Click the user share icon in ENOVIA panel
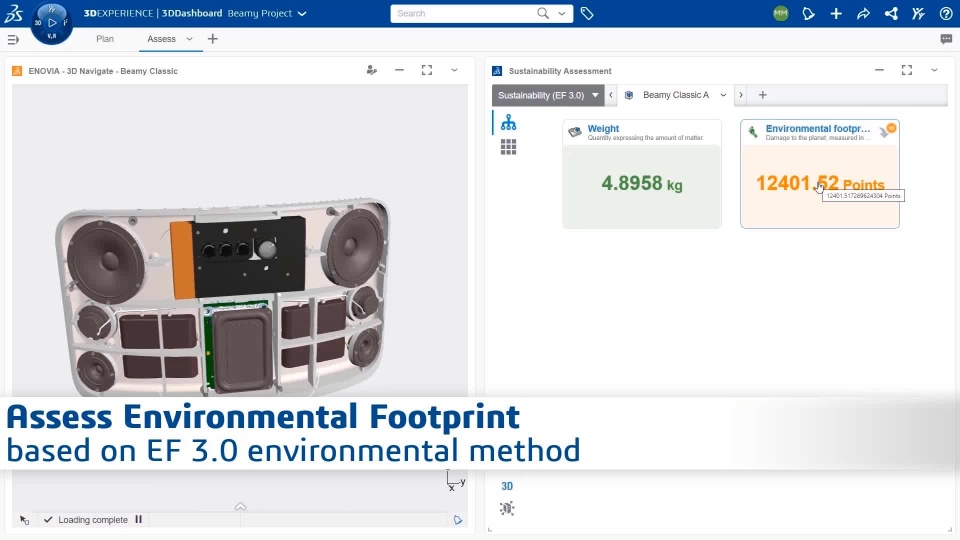The width and height of the screenshot is (960, 540). pyautogui.click(x=372, y=70)
